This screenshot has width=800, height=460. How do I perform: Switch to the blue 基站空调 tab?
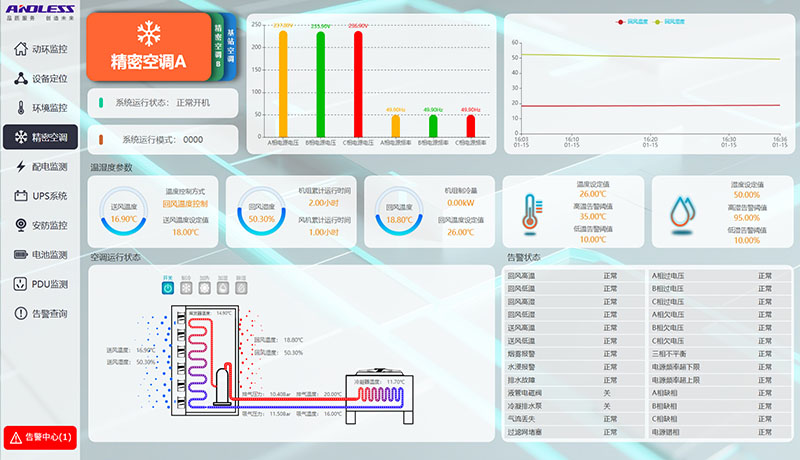click(x=231, y=45)
